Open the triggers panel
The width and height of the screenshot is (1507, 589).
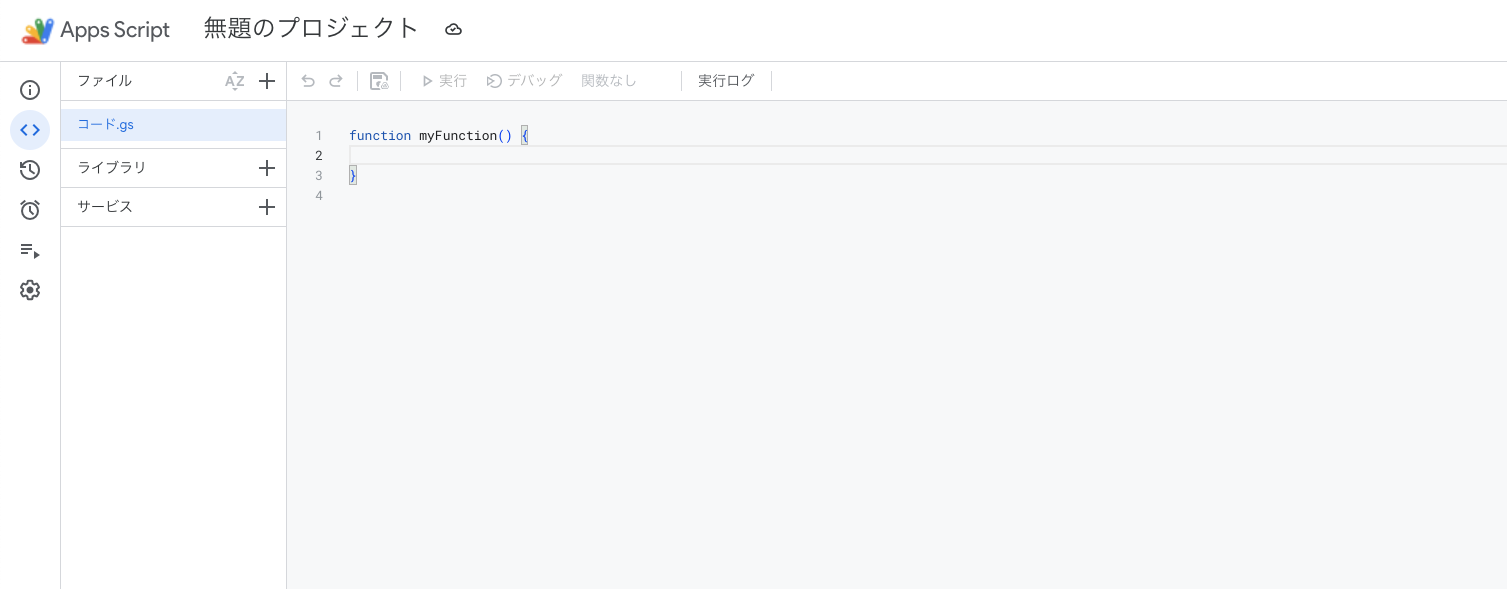point(30,210)
